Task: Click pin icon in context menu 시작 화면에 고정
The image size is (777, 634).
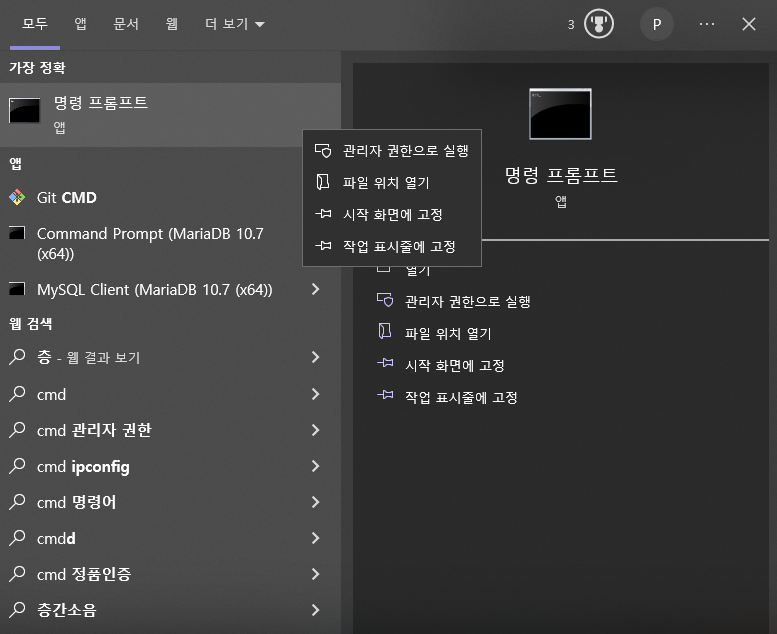Action: (x=323, y=214)
